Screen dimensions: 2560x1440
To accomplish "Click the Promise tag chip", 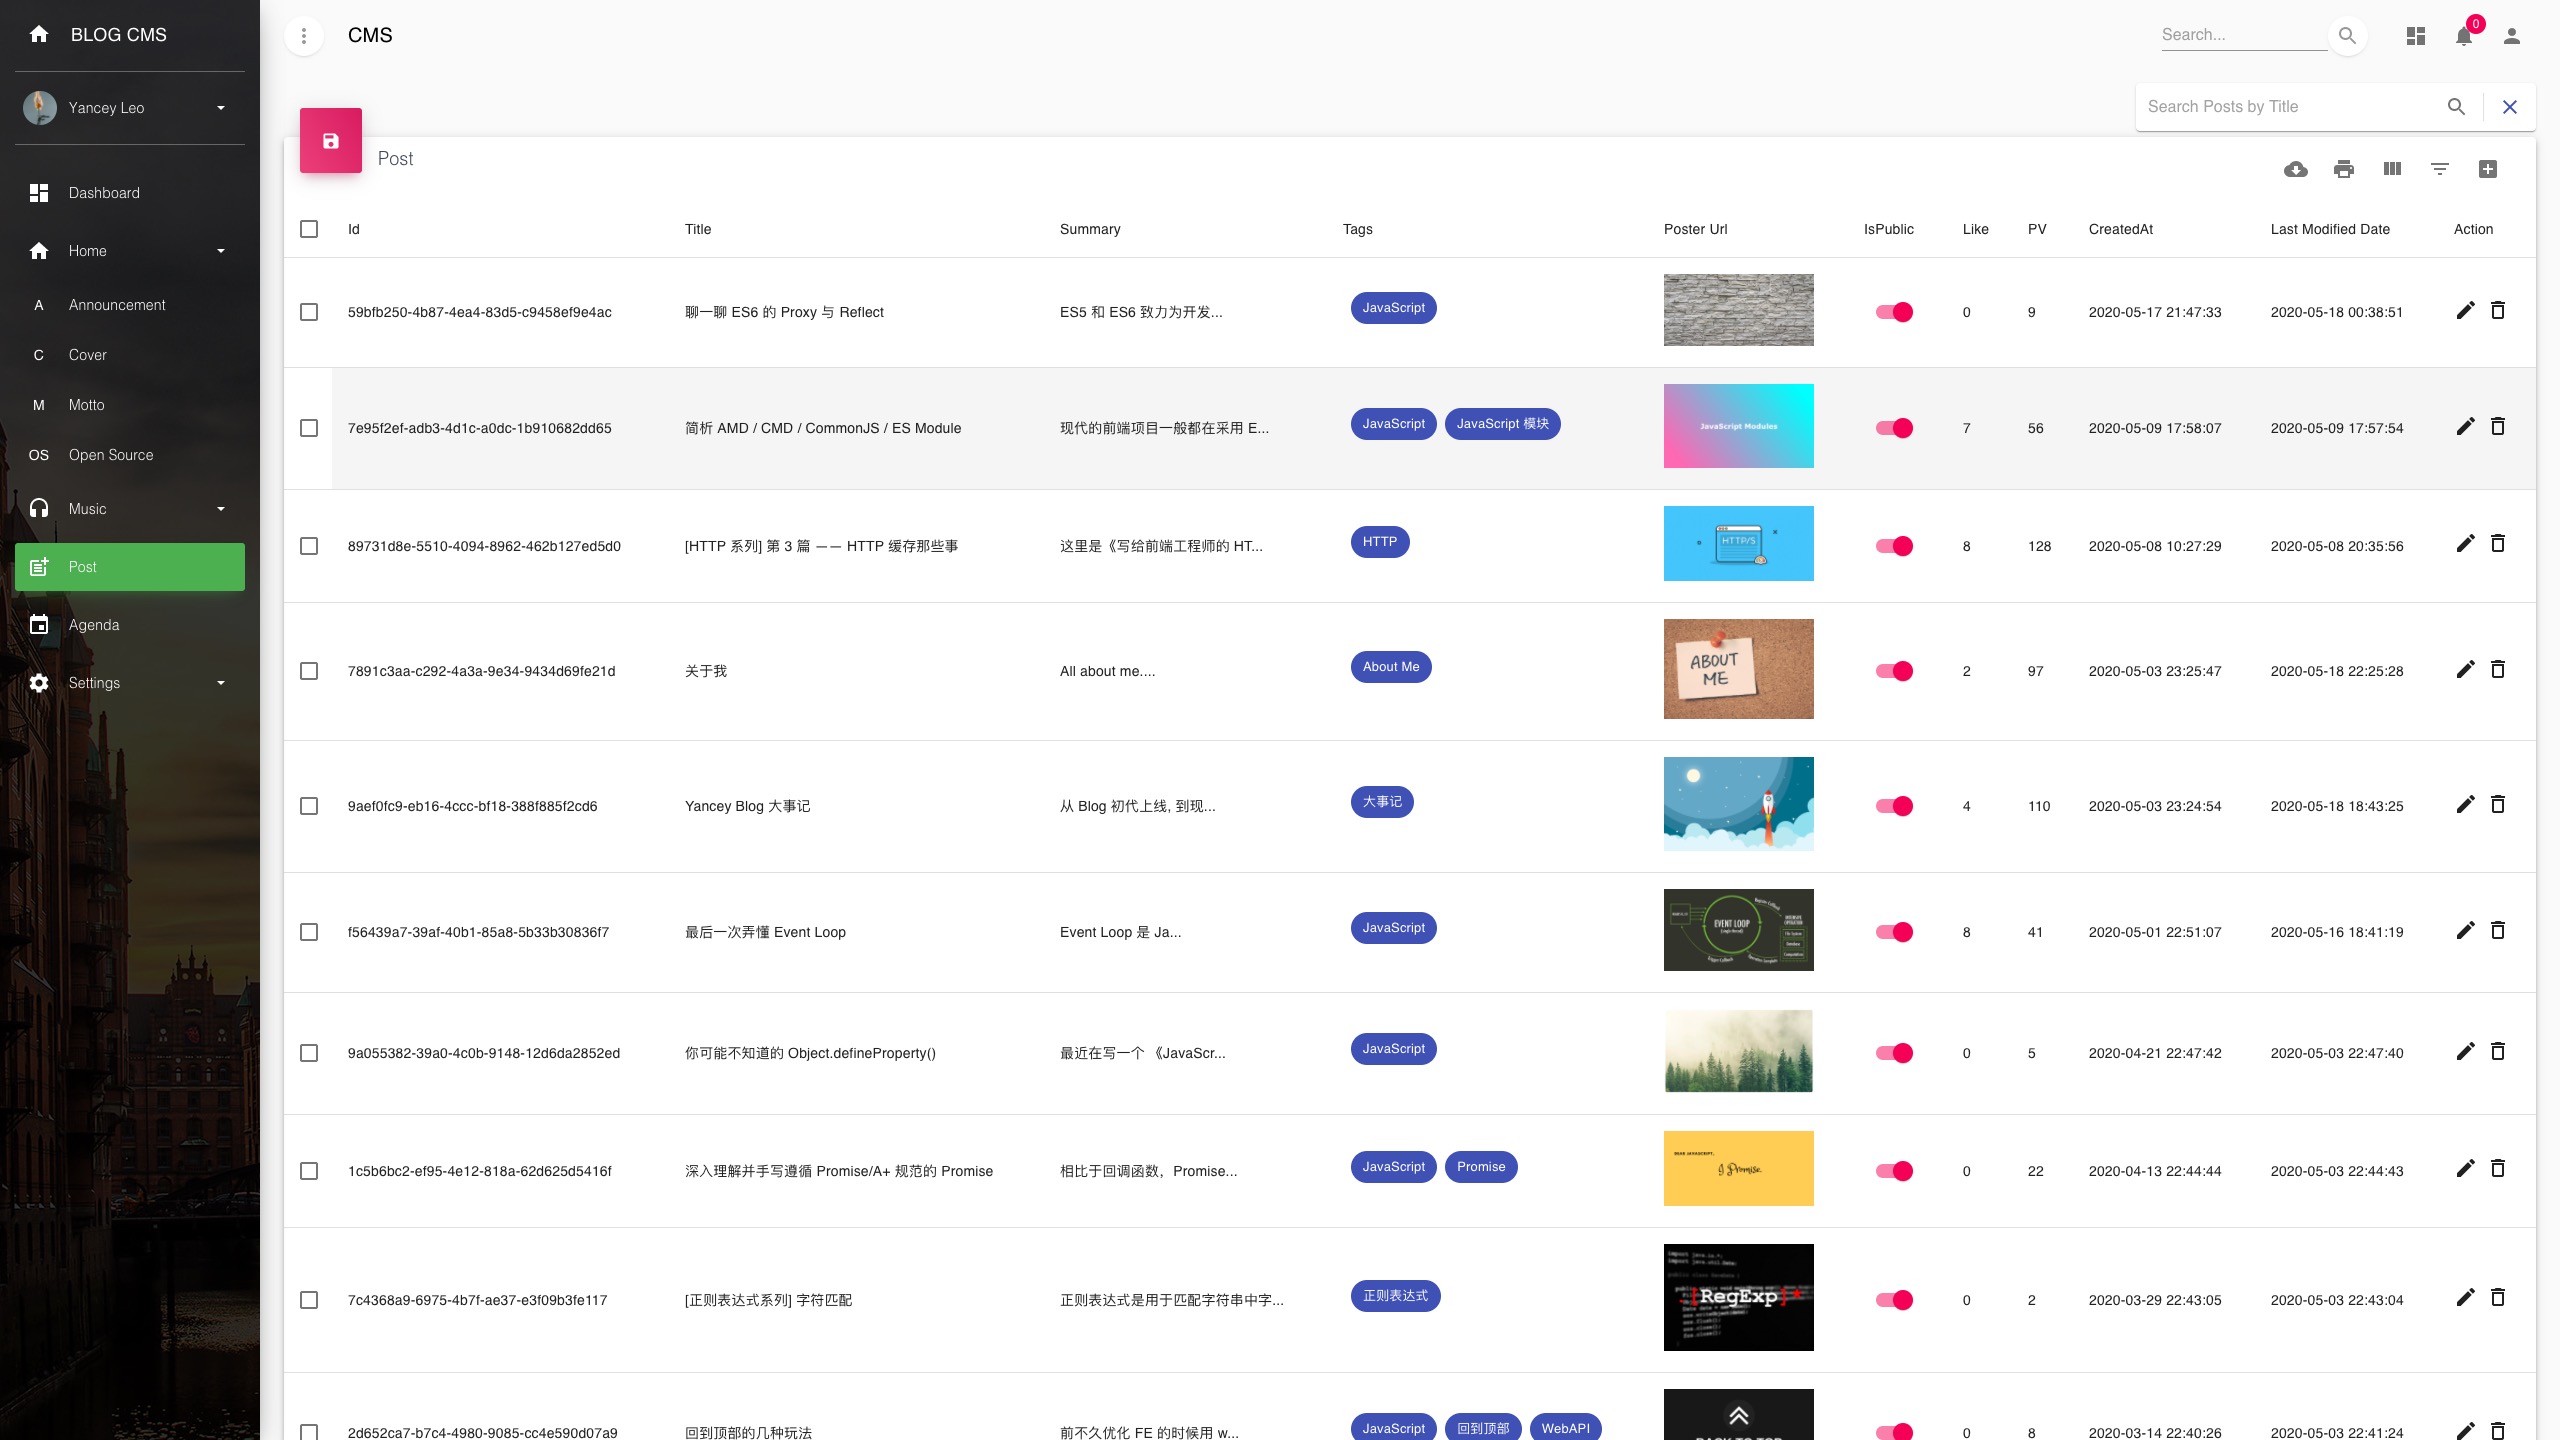I will 1481,1167.
